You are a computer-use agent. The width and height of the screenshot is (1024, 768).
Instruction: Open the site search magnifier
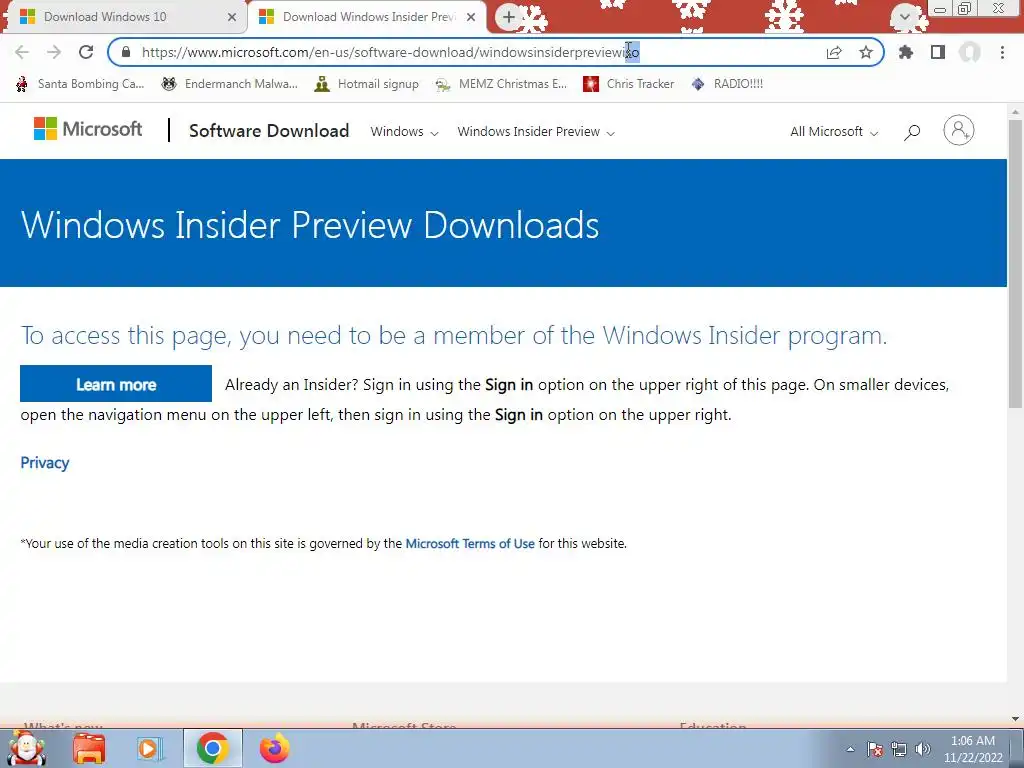pos(912,133)
